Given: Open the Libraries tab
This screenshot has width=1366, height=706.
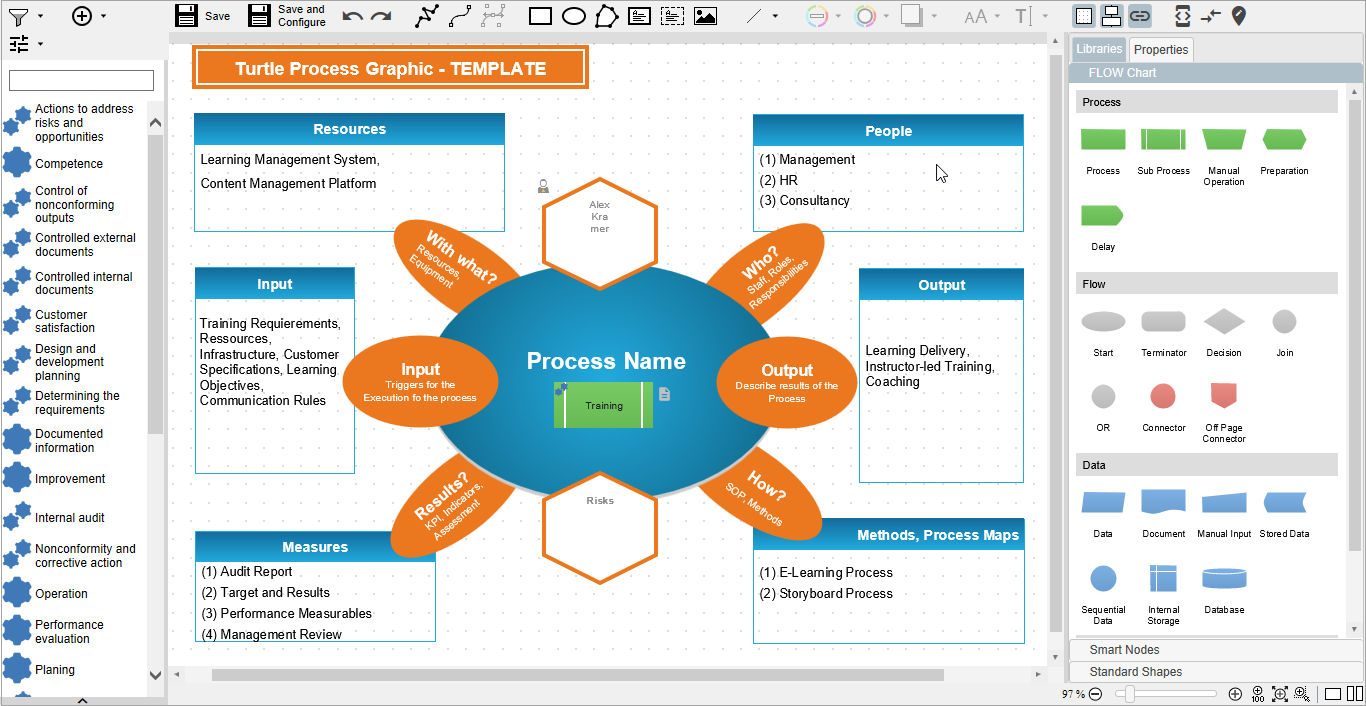Looking at the screenshot, I should click(1098, 49).
